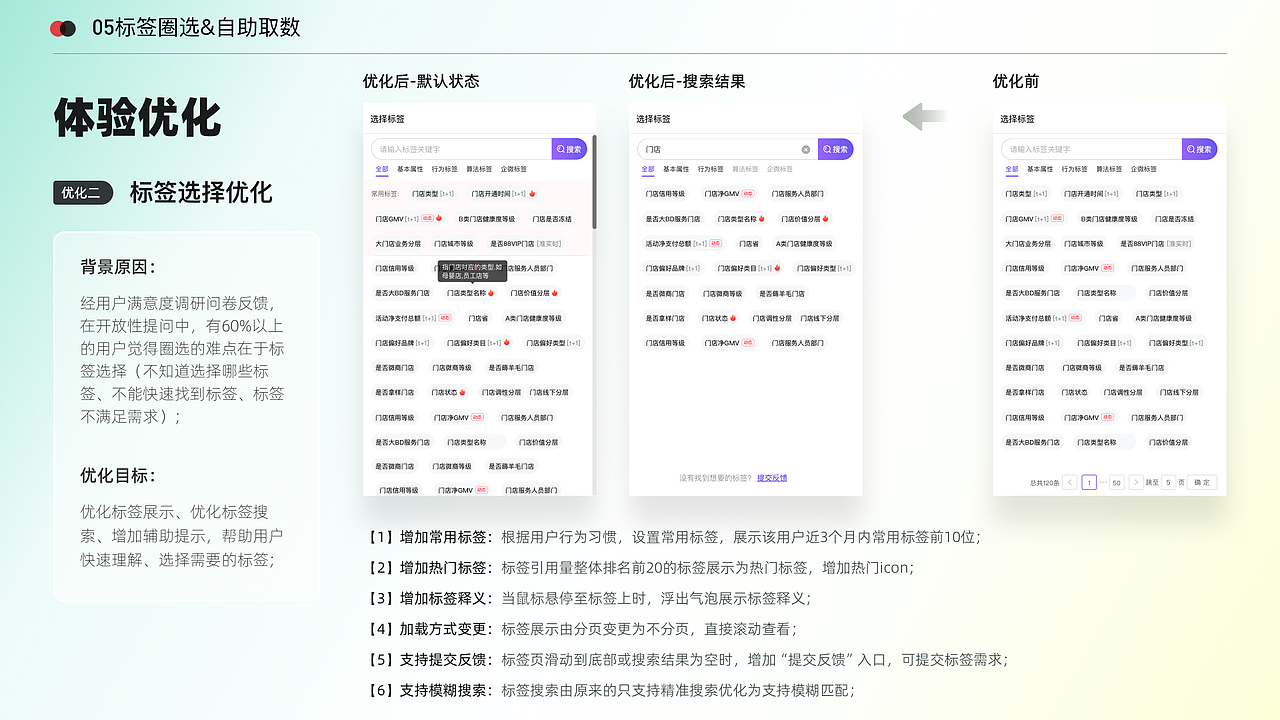Click 确定 button in 优化前 pagination

click(1202, 482)
